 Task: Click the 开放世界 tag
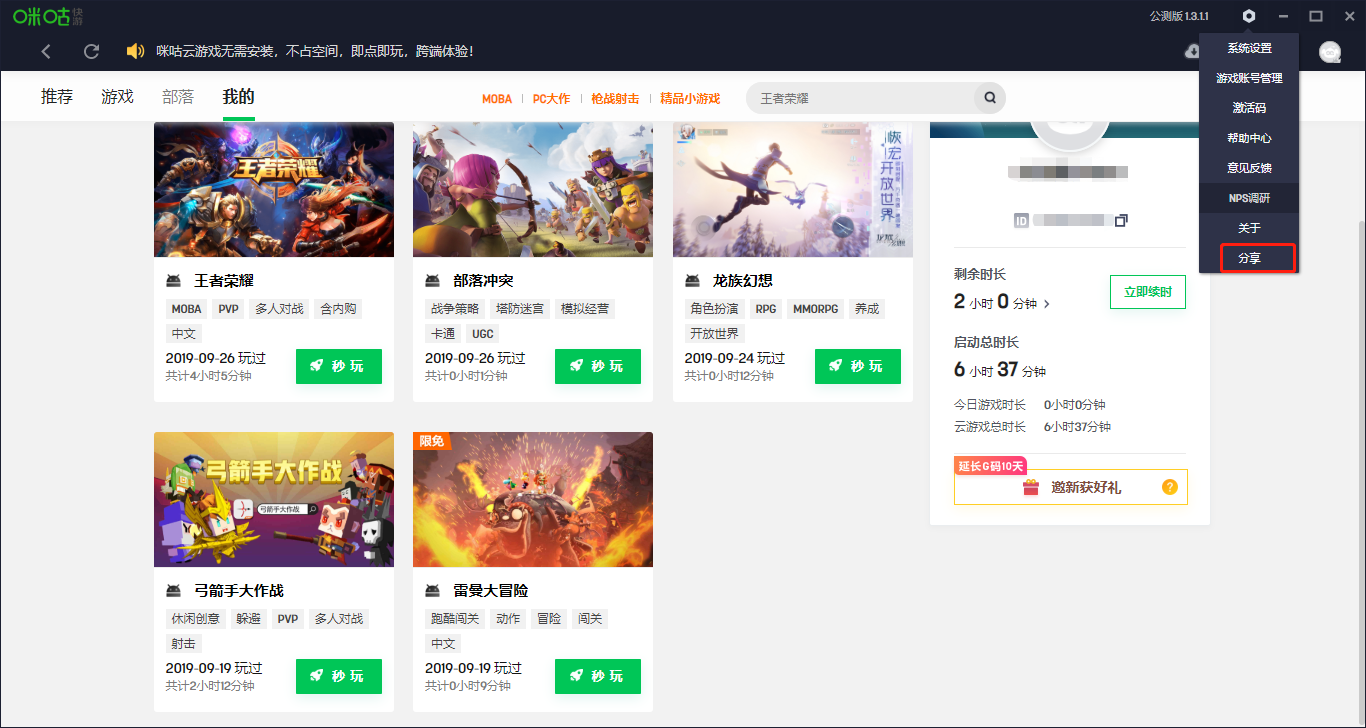coord(715,334)
